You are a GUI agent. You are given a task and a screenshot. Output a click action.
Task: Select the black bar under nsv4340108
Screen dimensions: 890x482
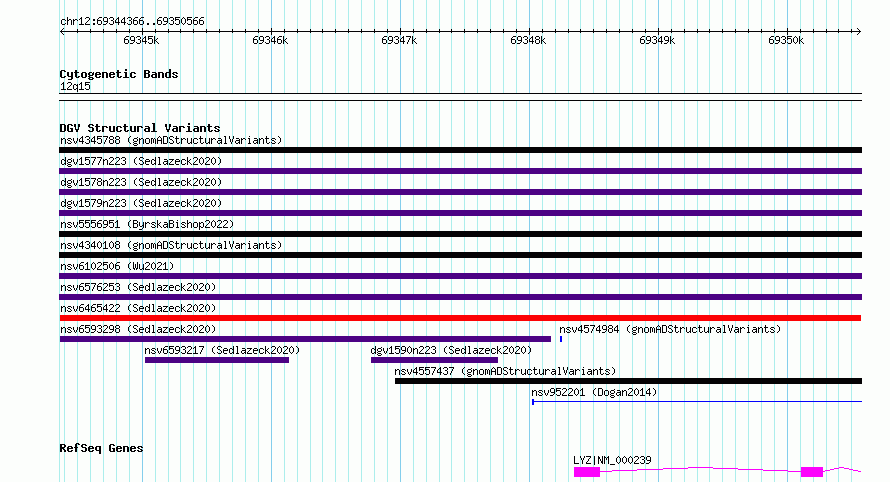[460, 255]
